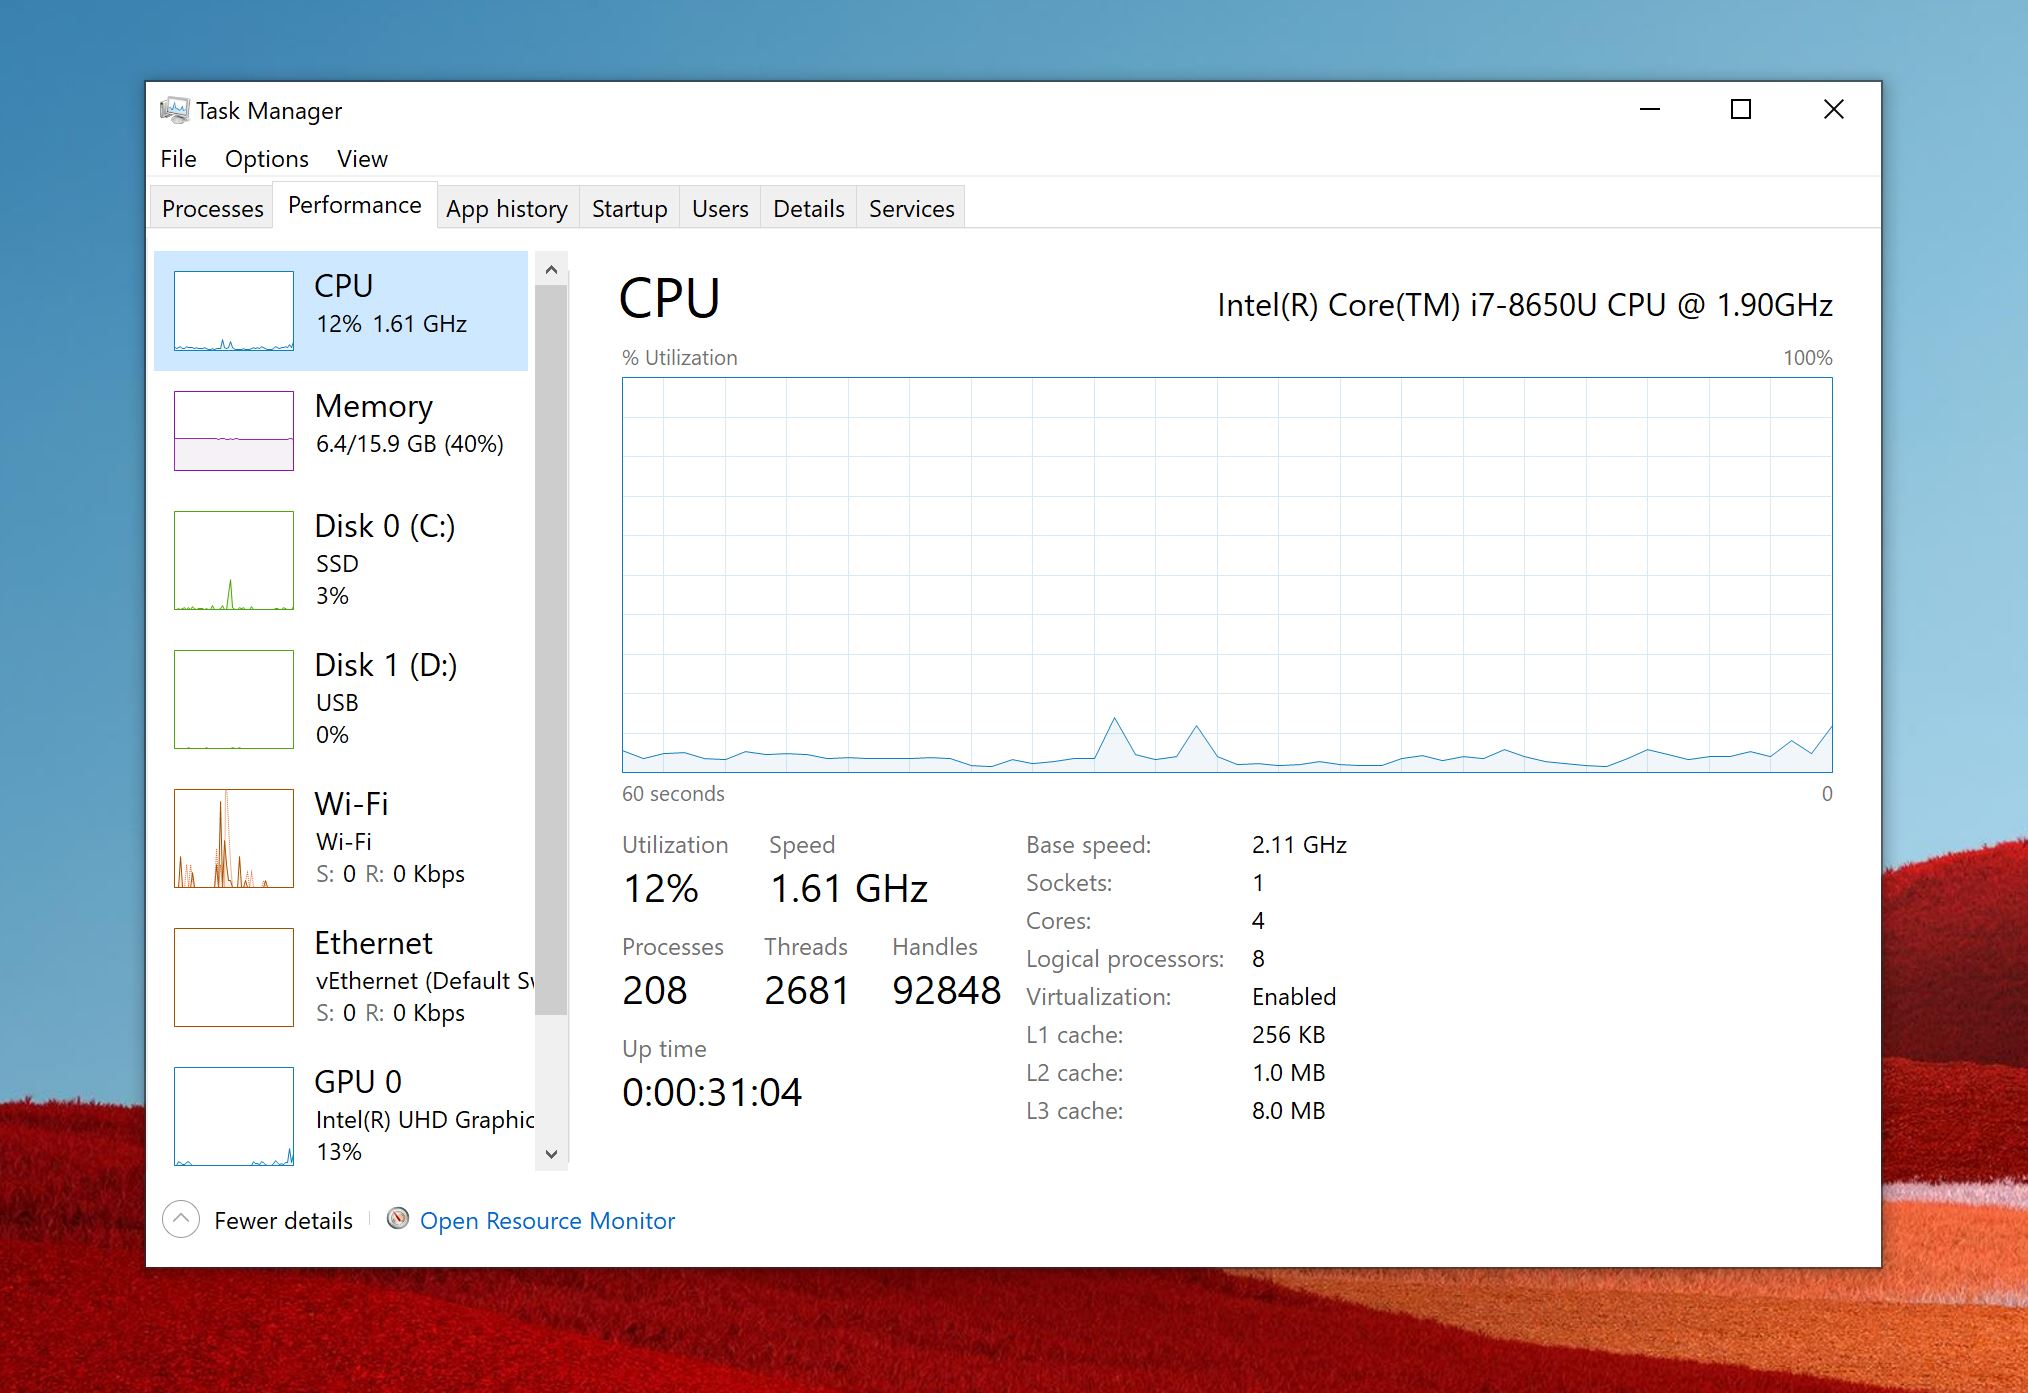Viewport: 2028px width, 1393px height.
Task: Switch to the Details tab
Action: pos(809,208)
